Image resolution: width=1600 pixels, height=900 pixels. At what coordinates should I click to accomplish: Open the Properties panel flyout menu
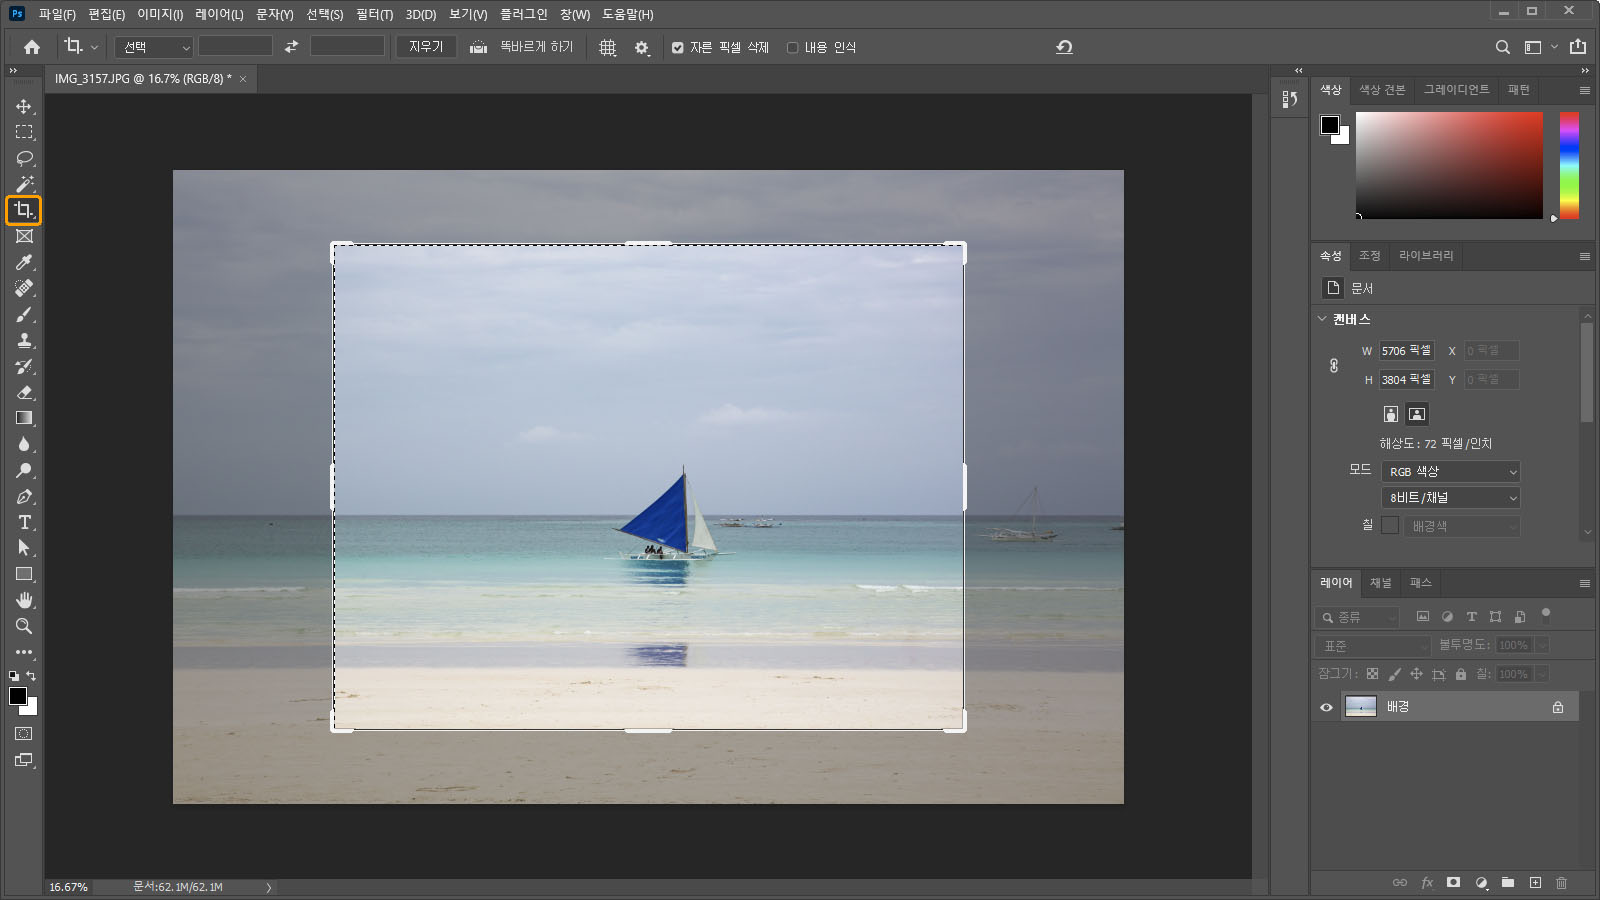(1584, 256)
